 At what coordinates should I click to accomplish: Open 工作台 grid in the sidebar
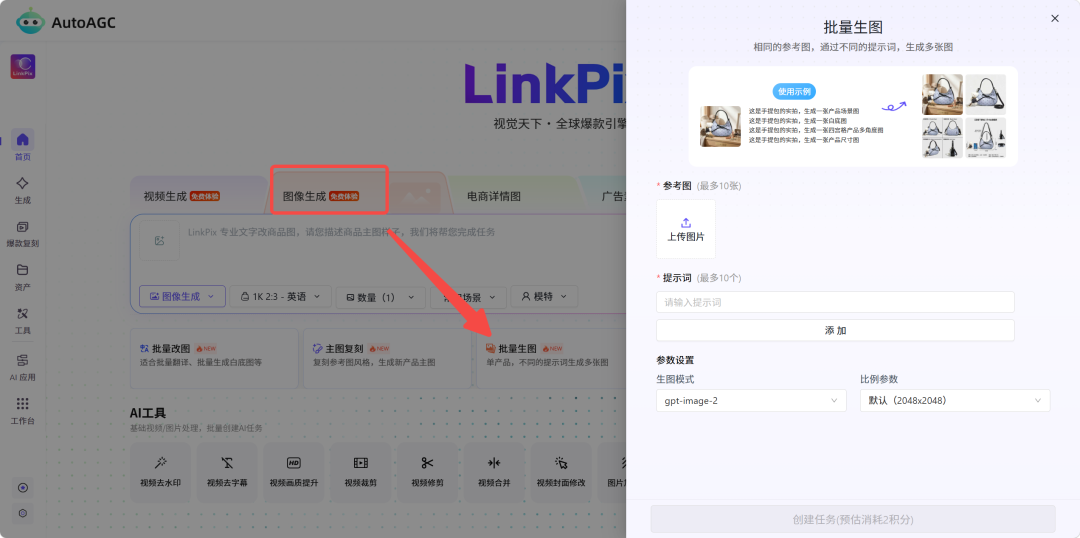coord(23,411)
